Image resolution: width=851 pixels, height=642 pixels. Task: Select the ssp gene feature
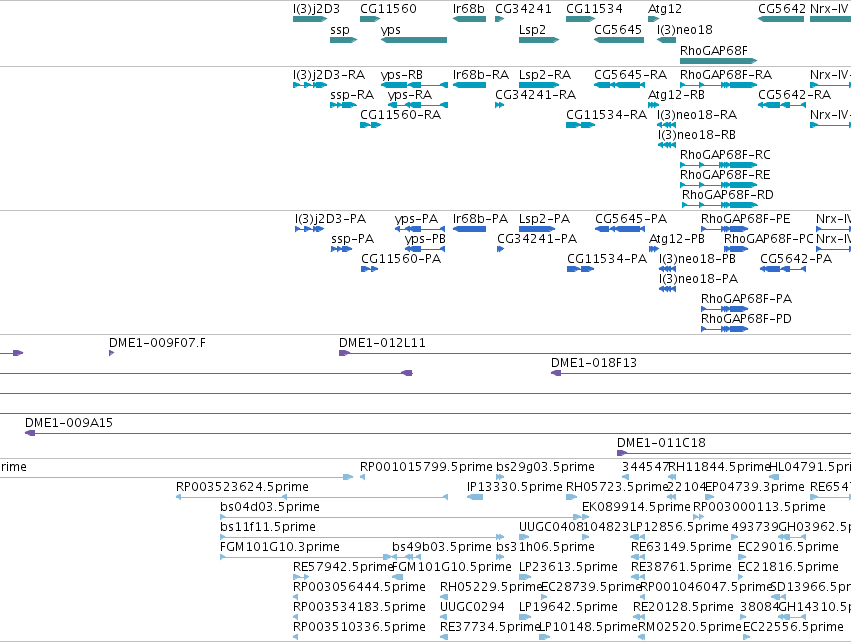tap(344, 40)
